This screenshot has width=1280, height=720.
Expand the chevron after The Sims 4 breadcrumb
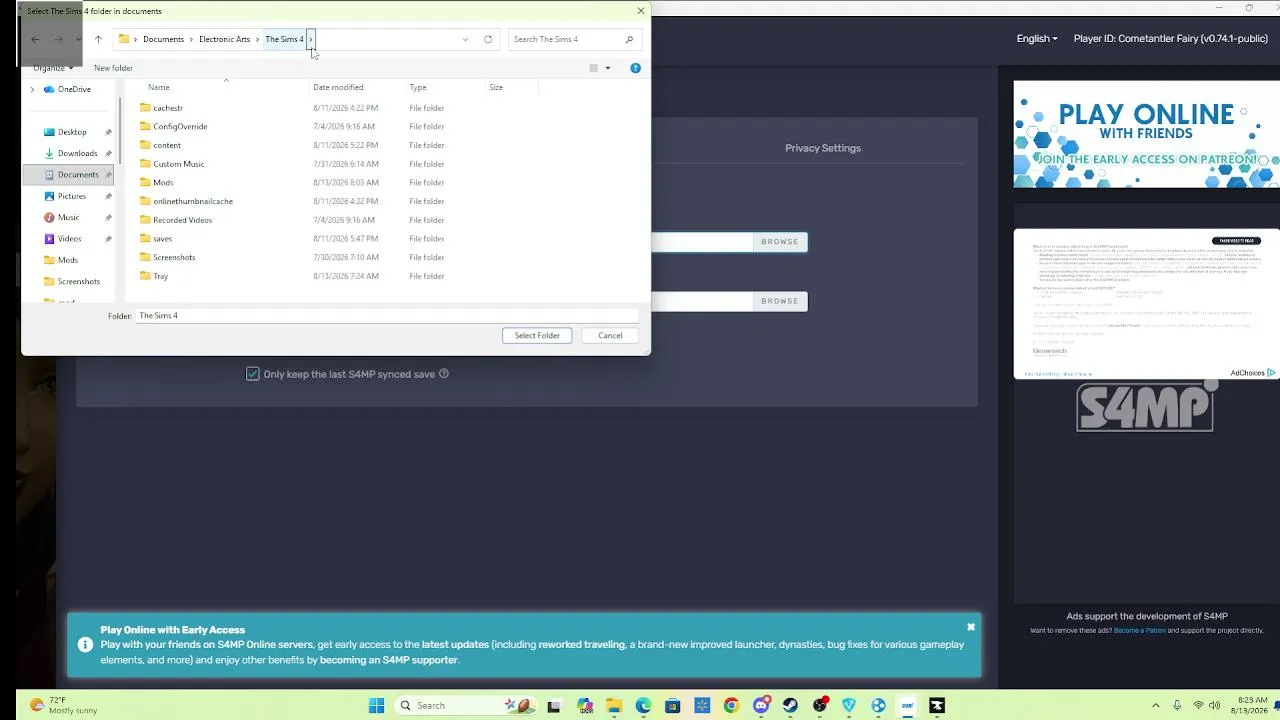point(311,39)
